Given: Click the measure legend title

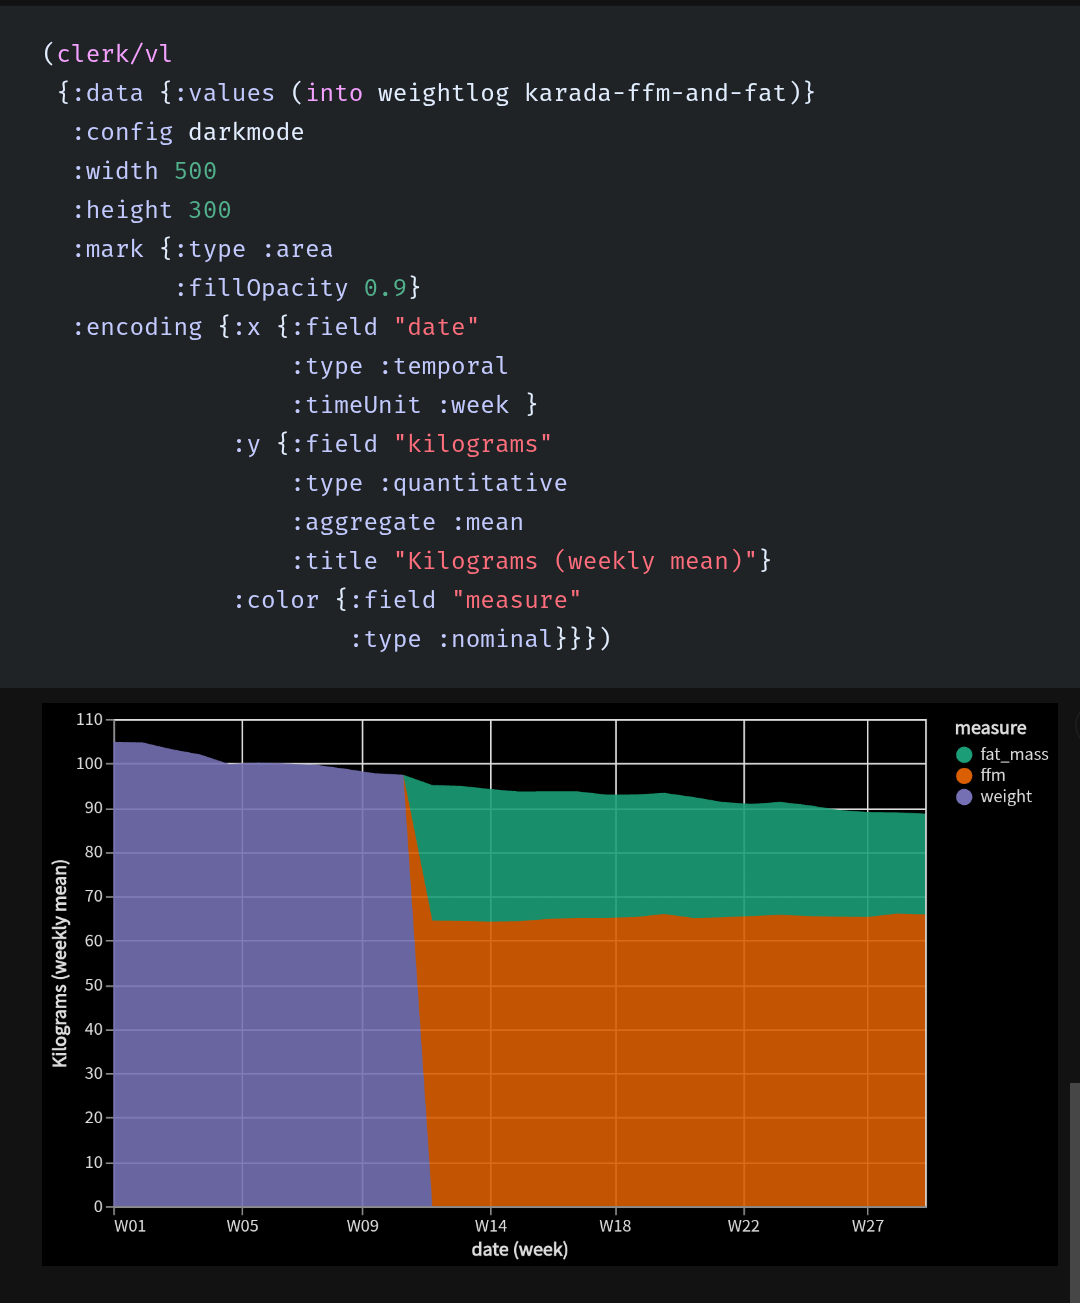Looking at the screenshot, I should (x=990, y=728).
